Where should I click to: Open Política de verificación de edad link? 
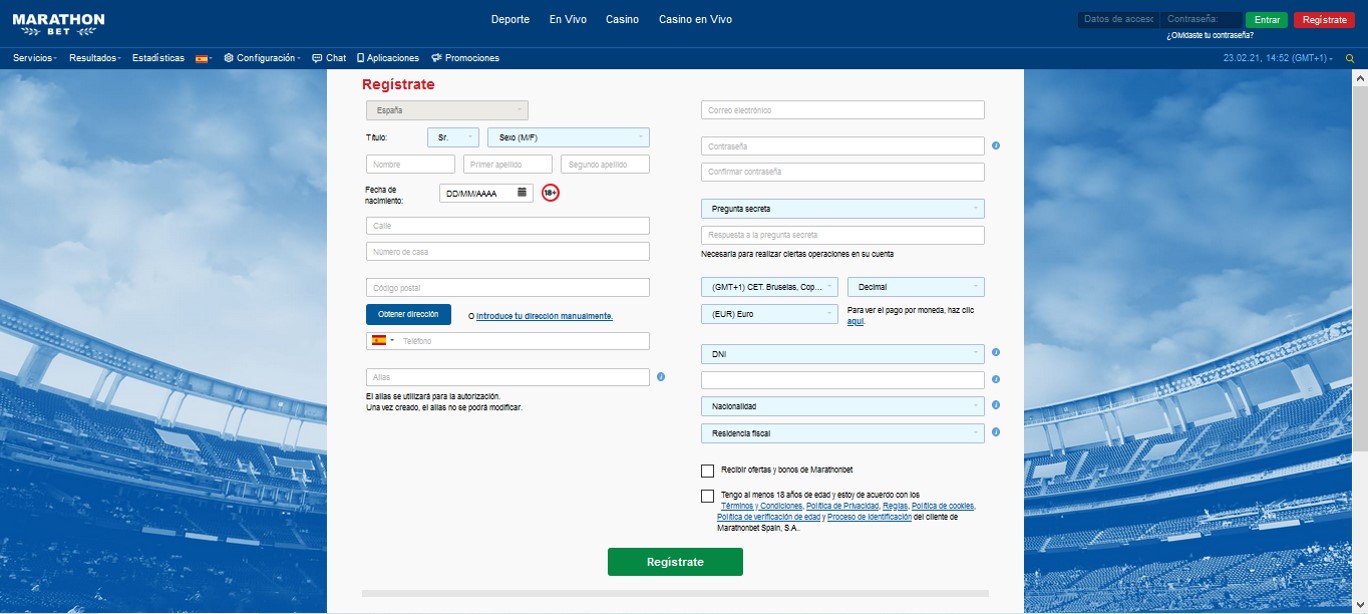pos(769,517)
